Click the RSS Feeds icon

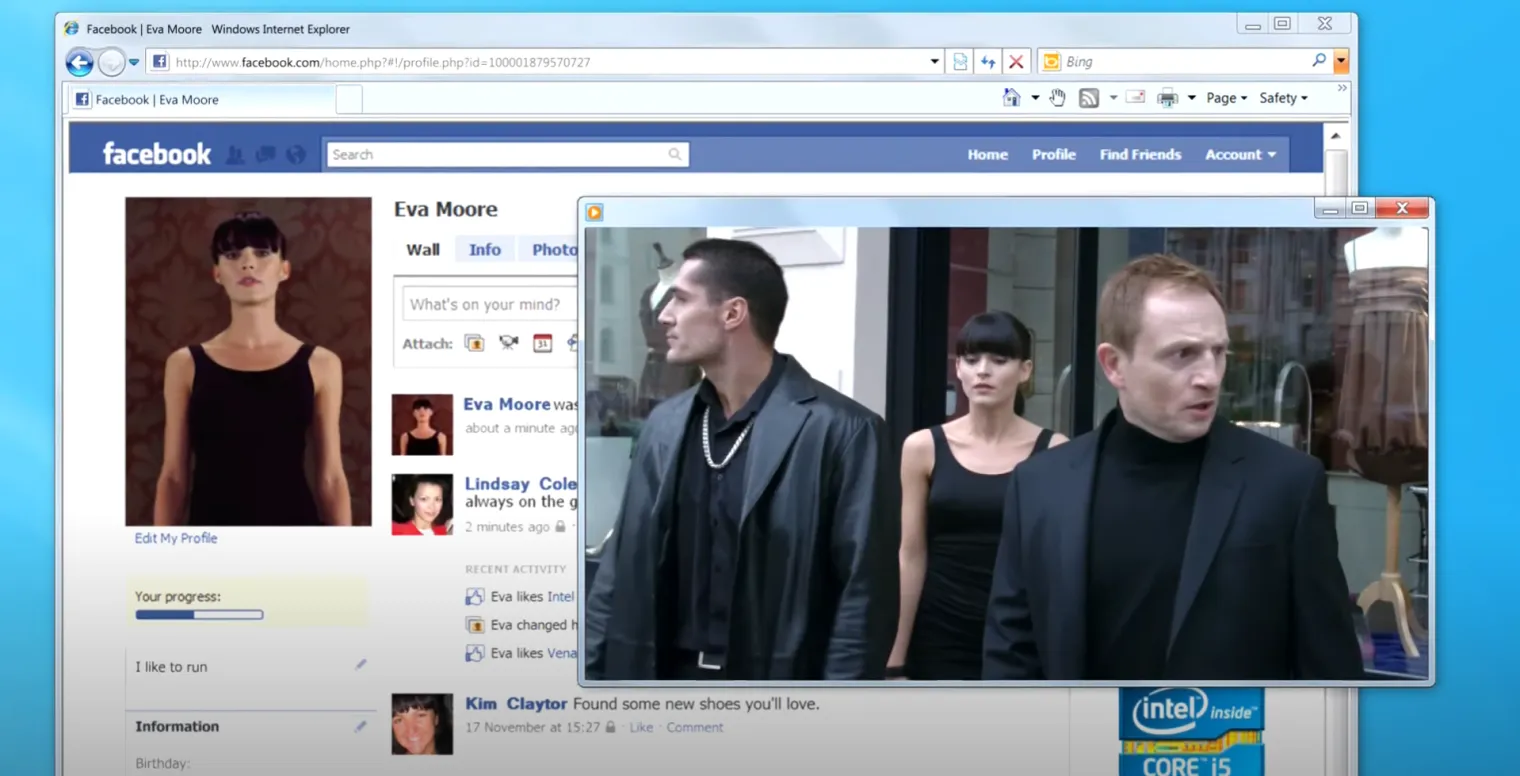coord(1089,98)
